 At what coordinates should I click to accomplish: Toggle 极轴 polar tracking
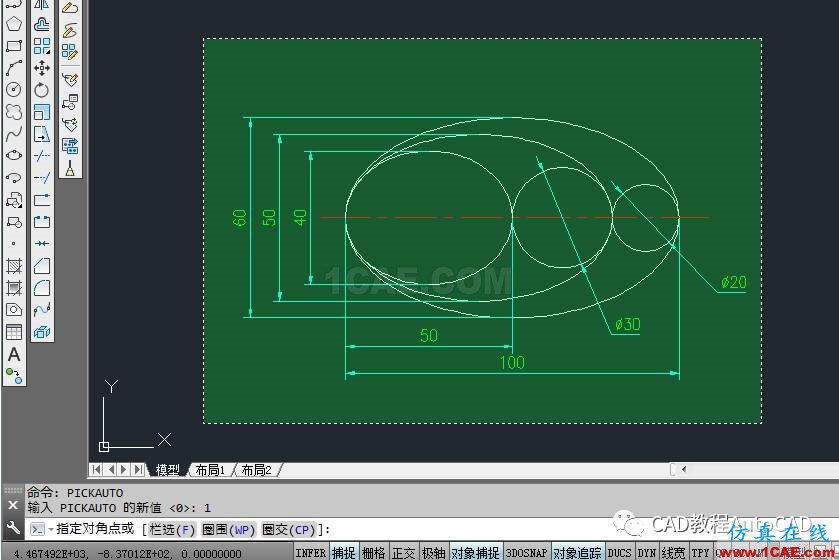click(x=433, y=553)
